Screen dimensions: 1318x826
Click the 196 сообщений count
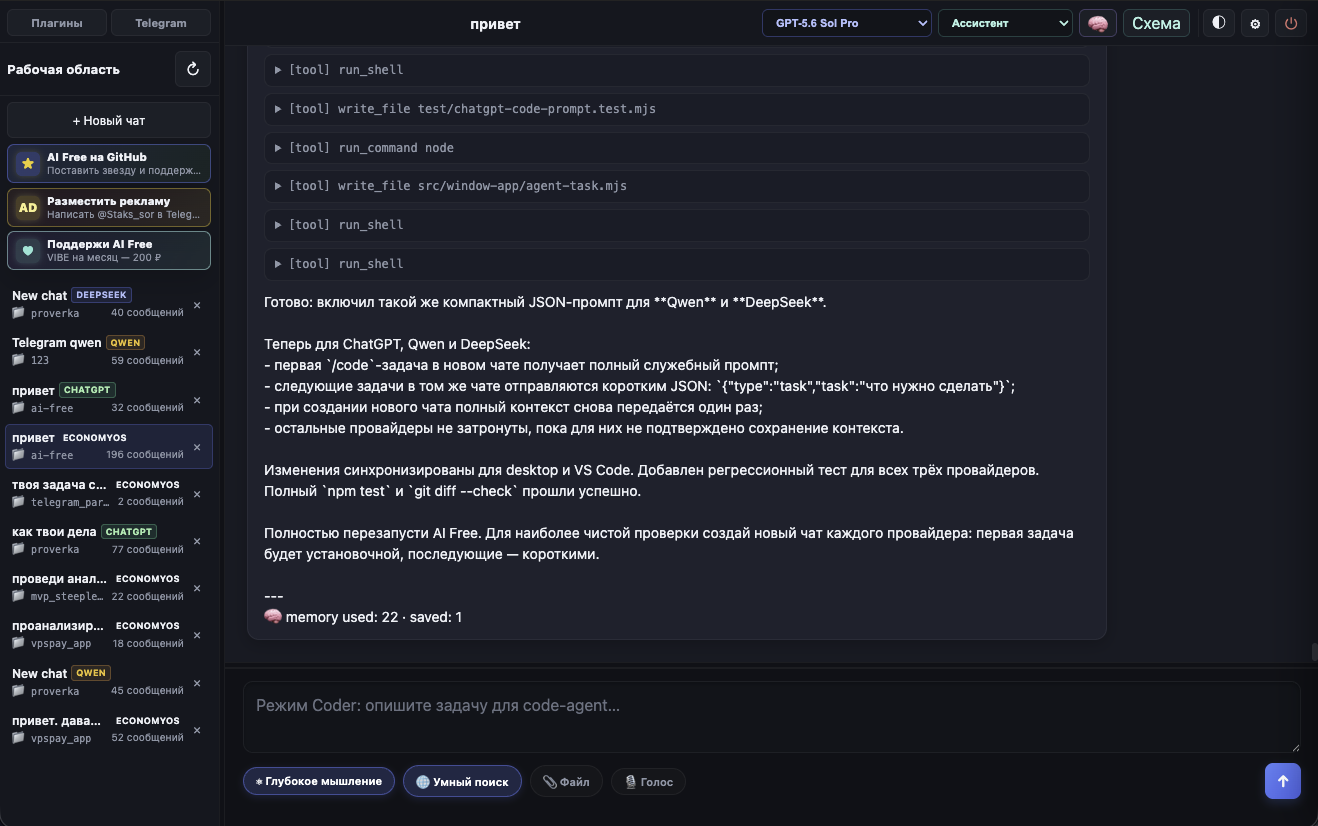pos(145,455)
